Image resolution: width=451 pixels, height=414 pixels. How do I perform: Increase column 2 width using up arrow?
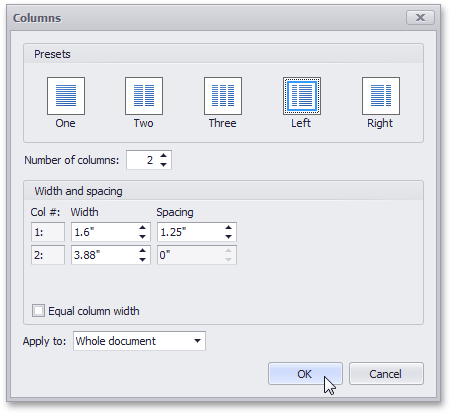point(143,251)
